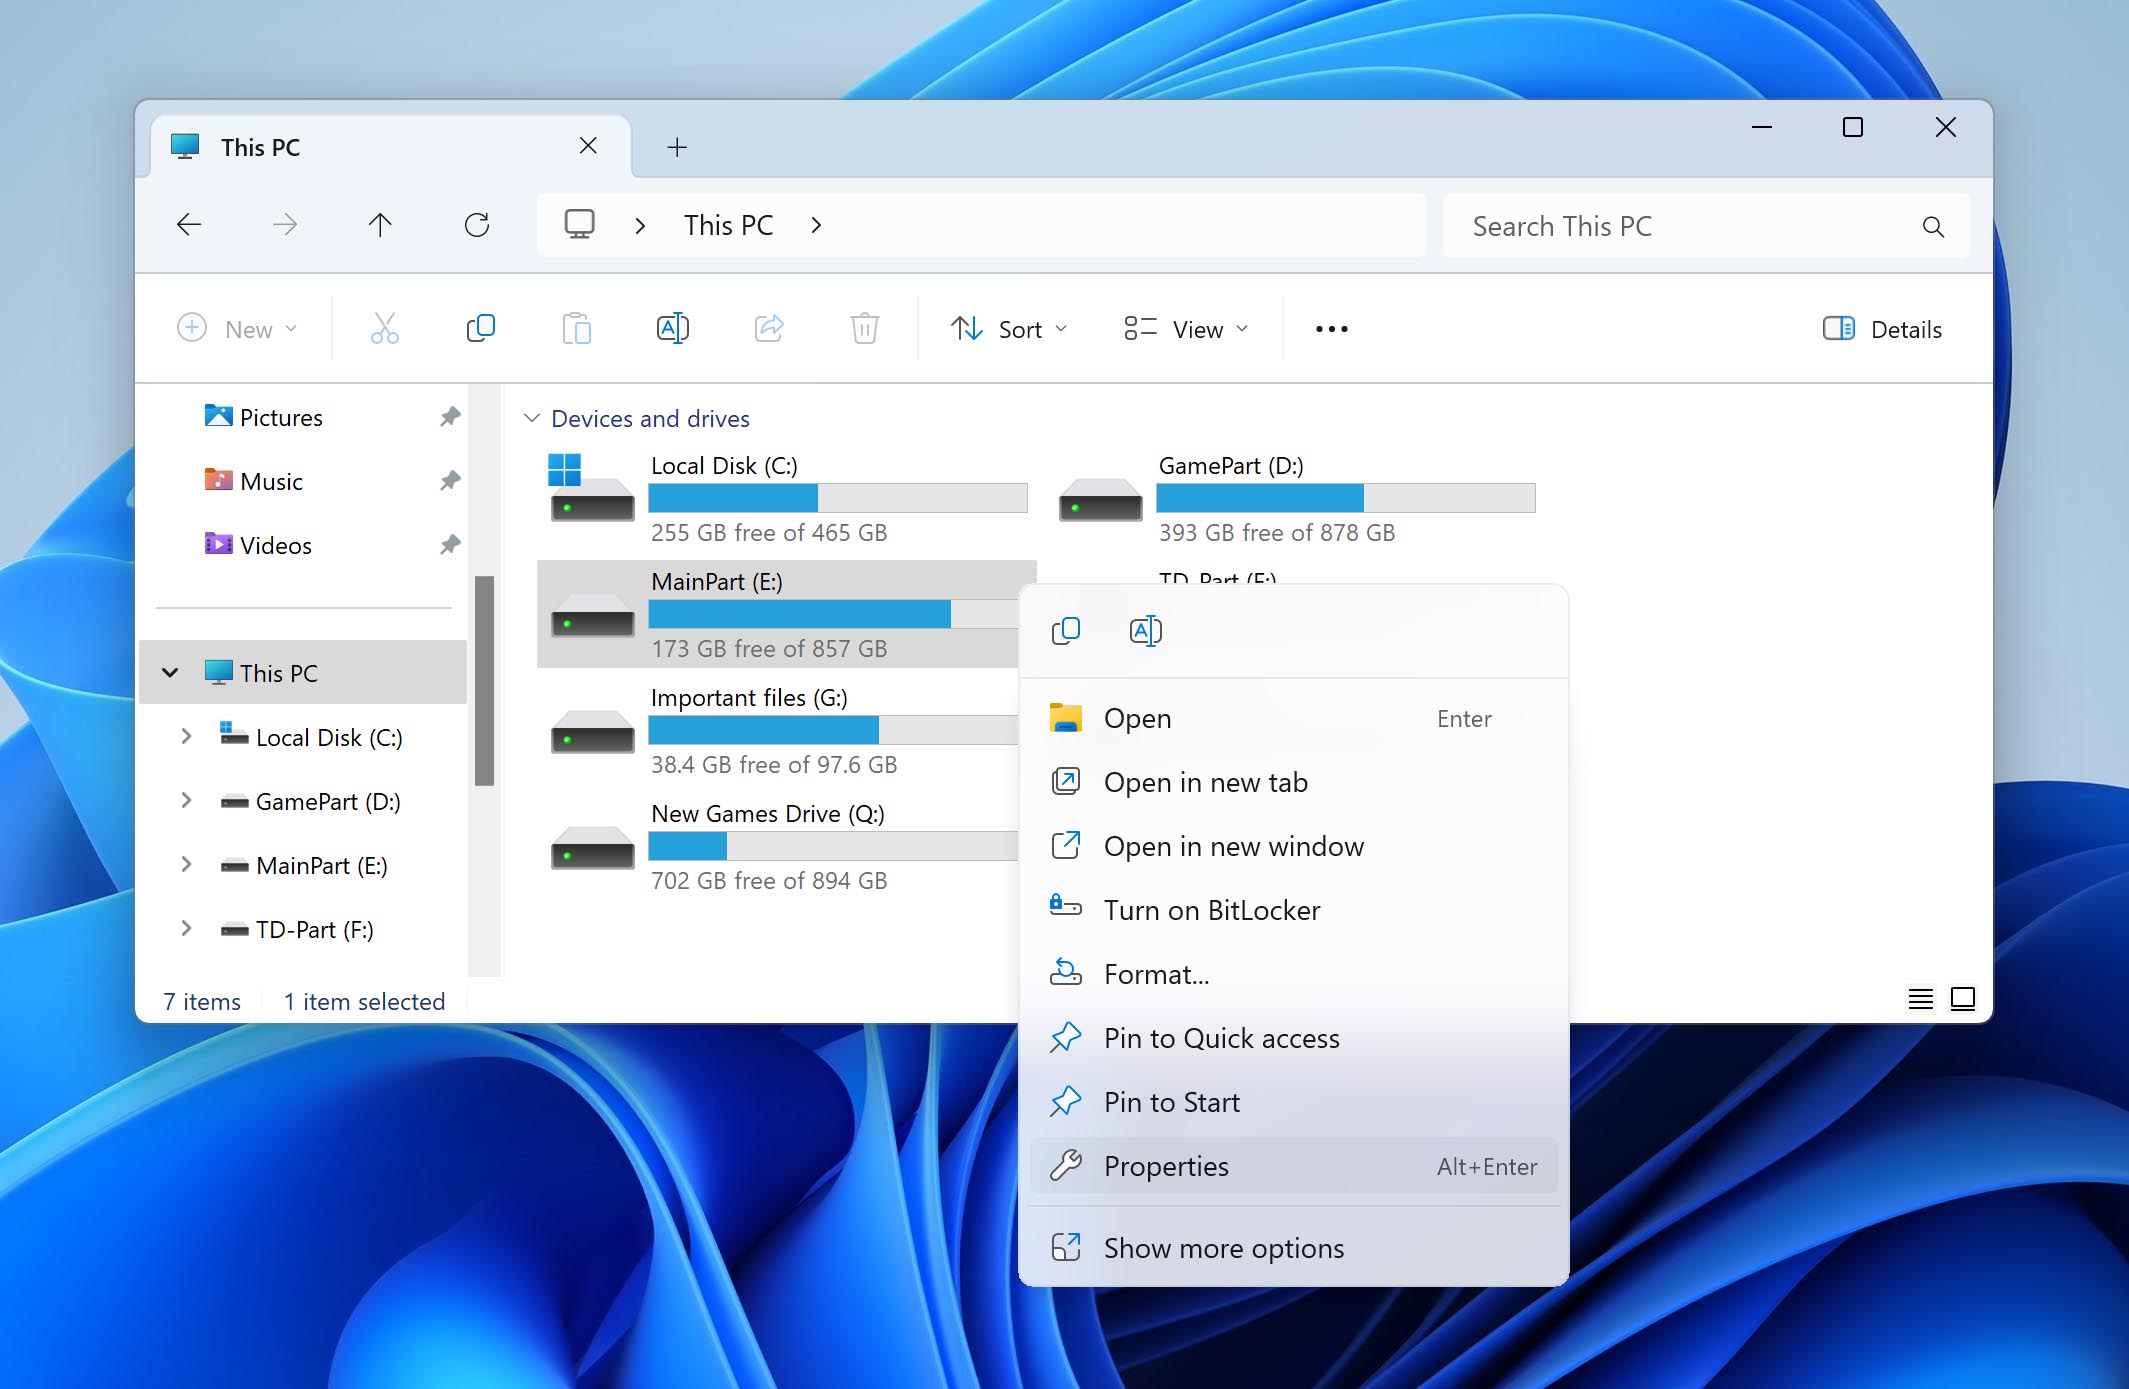2129x1389 pixels.
Task: Choose Open from the context menu
Action: tap(1293, 718)
